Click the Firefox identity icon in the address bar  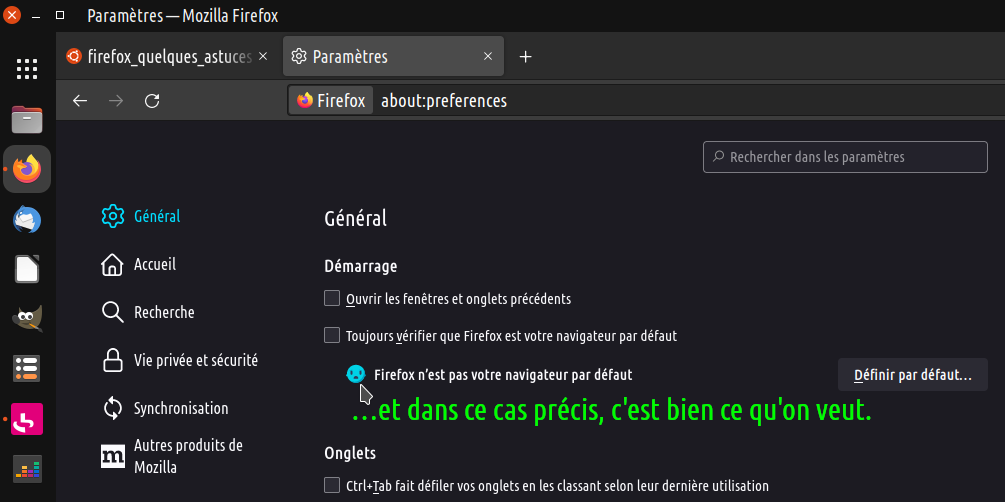coord(331,101)
